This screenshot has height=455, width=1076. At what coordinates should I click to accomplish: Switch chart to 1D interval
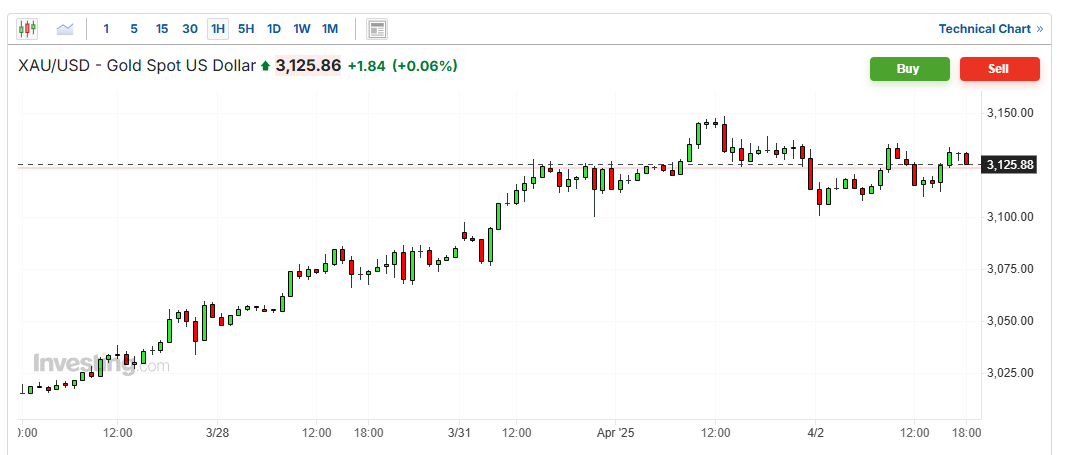(x=273, y=29)
